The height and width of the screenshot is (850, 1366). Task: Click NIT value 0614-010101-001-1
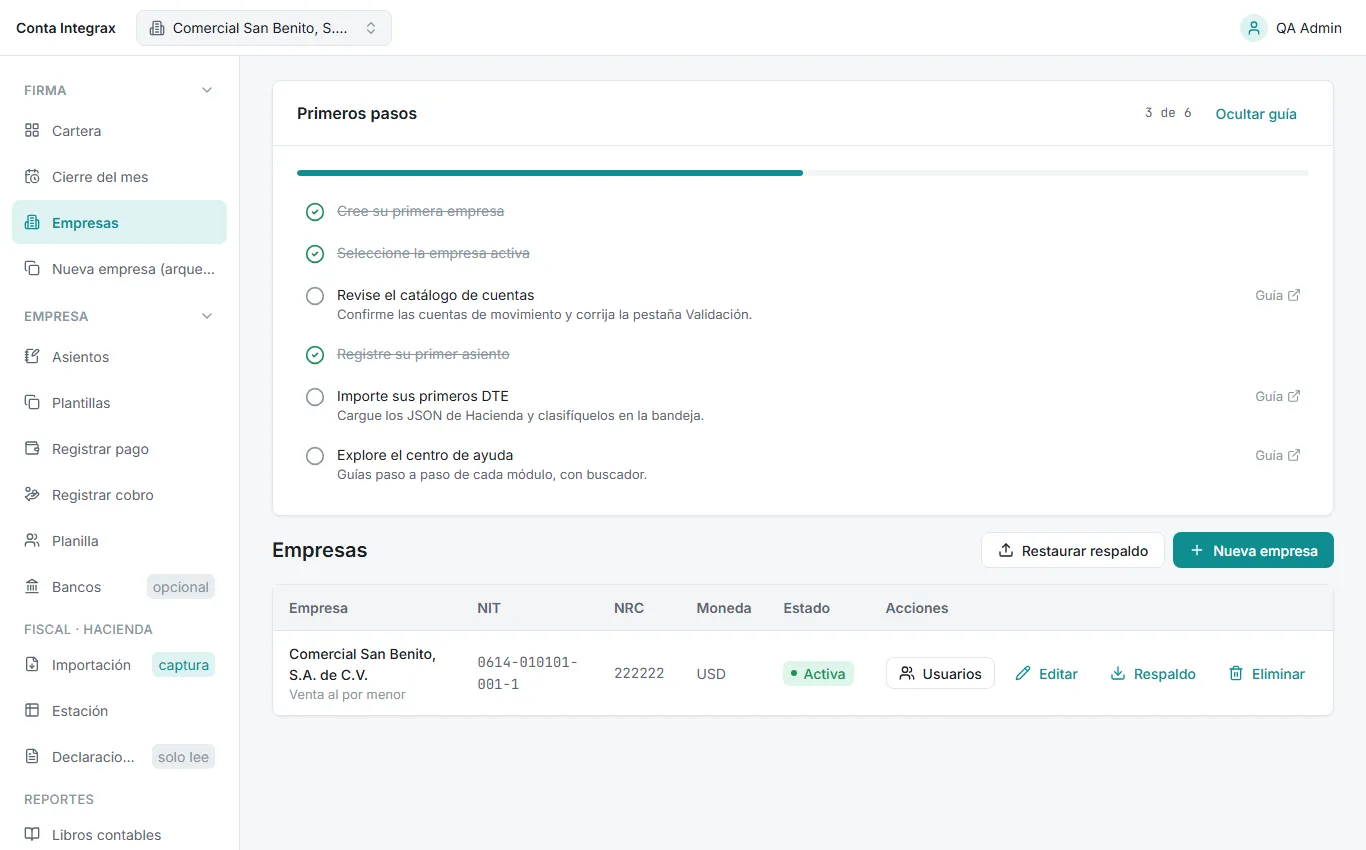527,674
